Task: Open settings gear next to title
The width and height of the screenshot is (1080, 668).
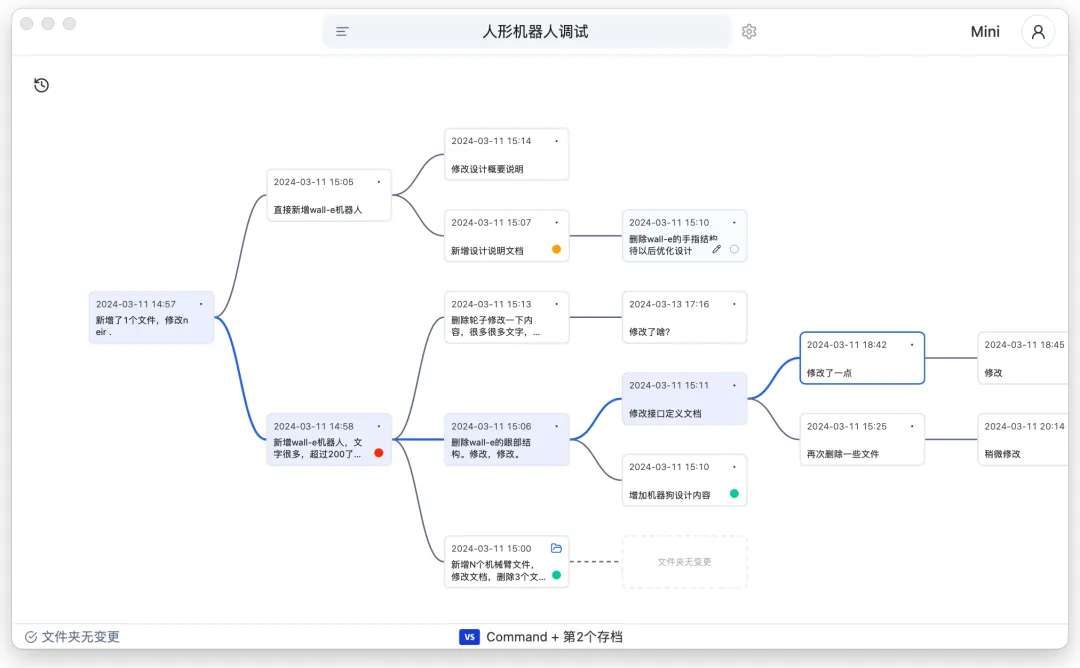Action: (749, 32)
